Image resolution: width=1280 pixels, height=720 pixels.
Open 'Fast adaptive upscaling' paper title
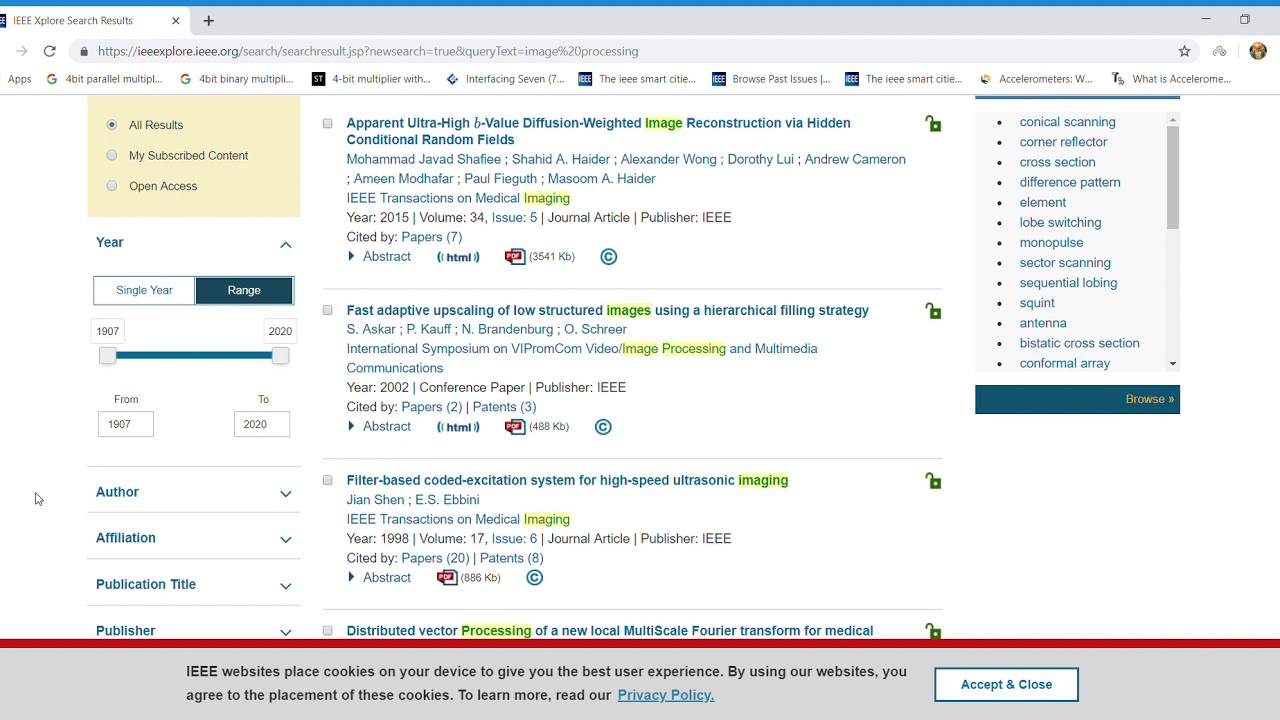608,310
